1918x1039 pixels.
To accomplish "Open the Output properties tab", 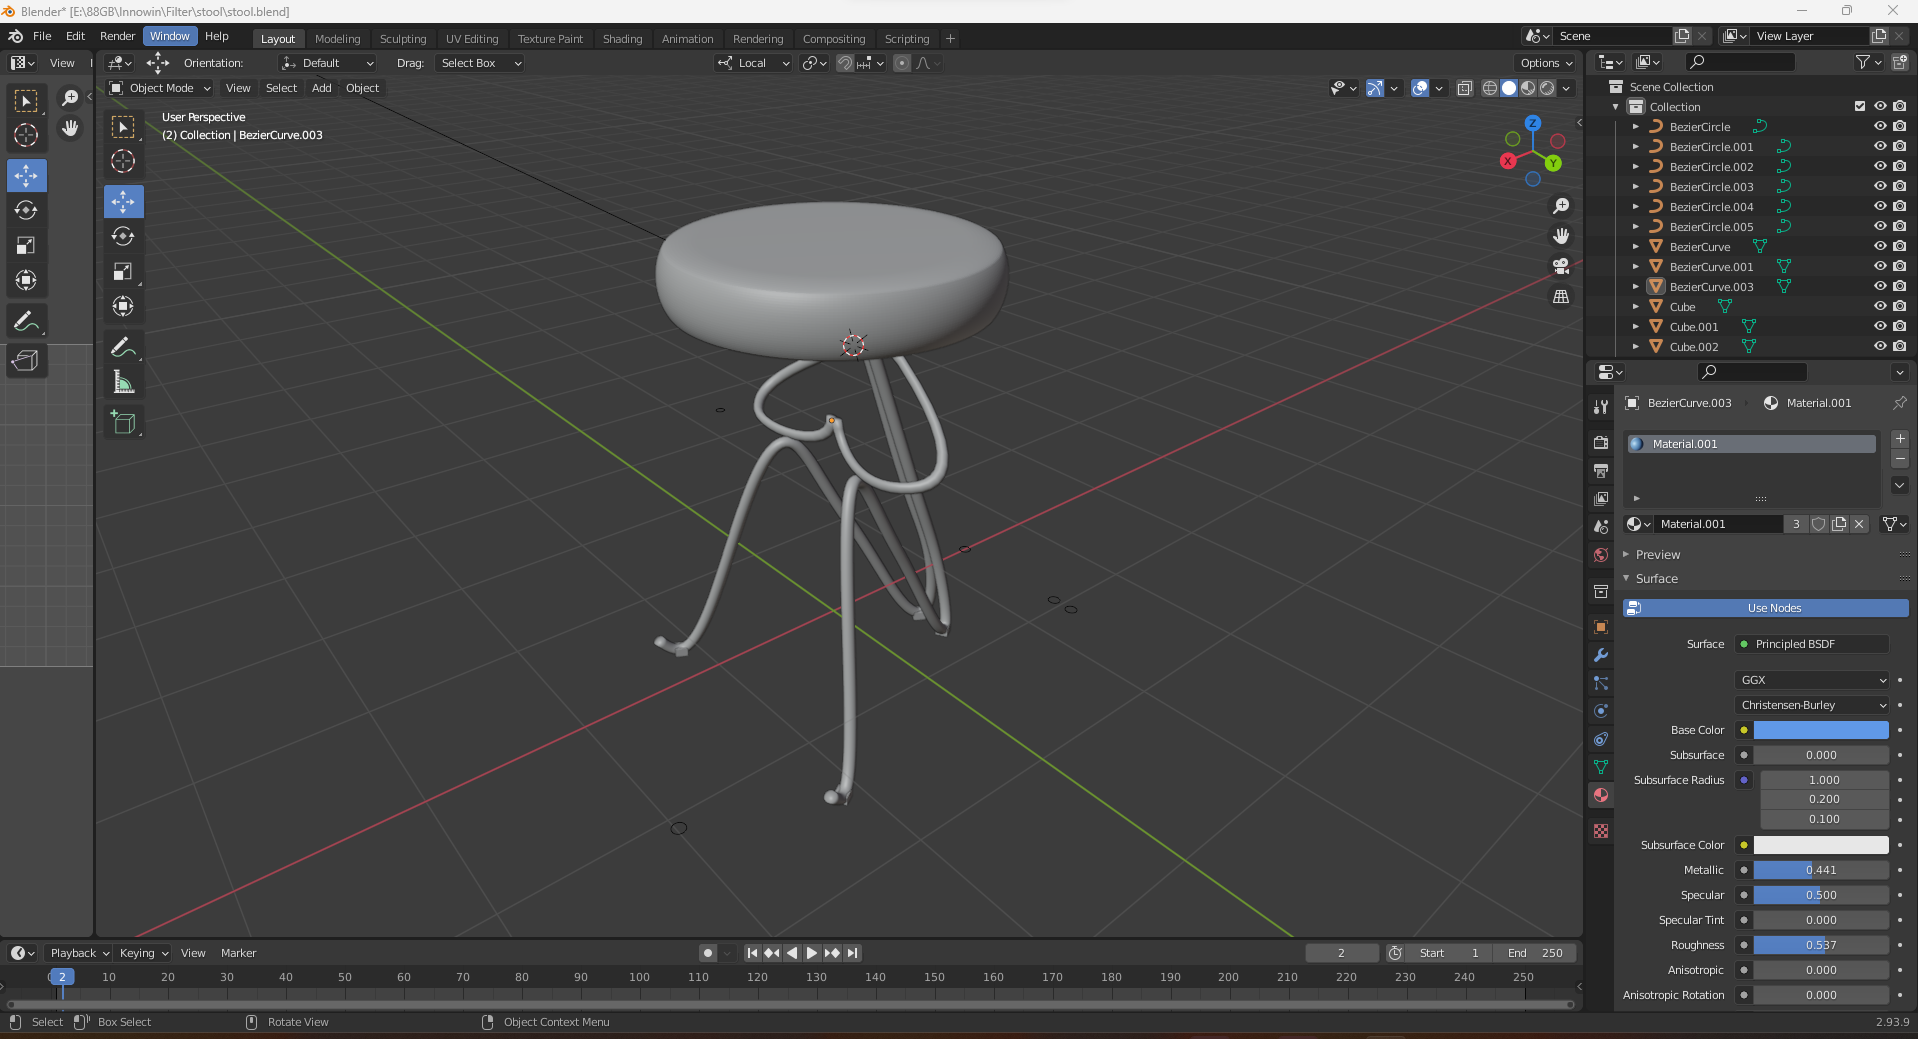I will click(x=1601, y=471).
